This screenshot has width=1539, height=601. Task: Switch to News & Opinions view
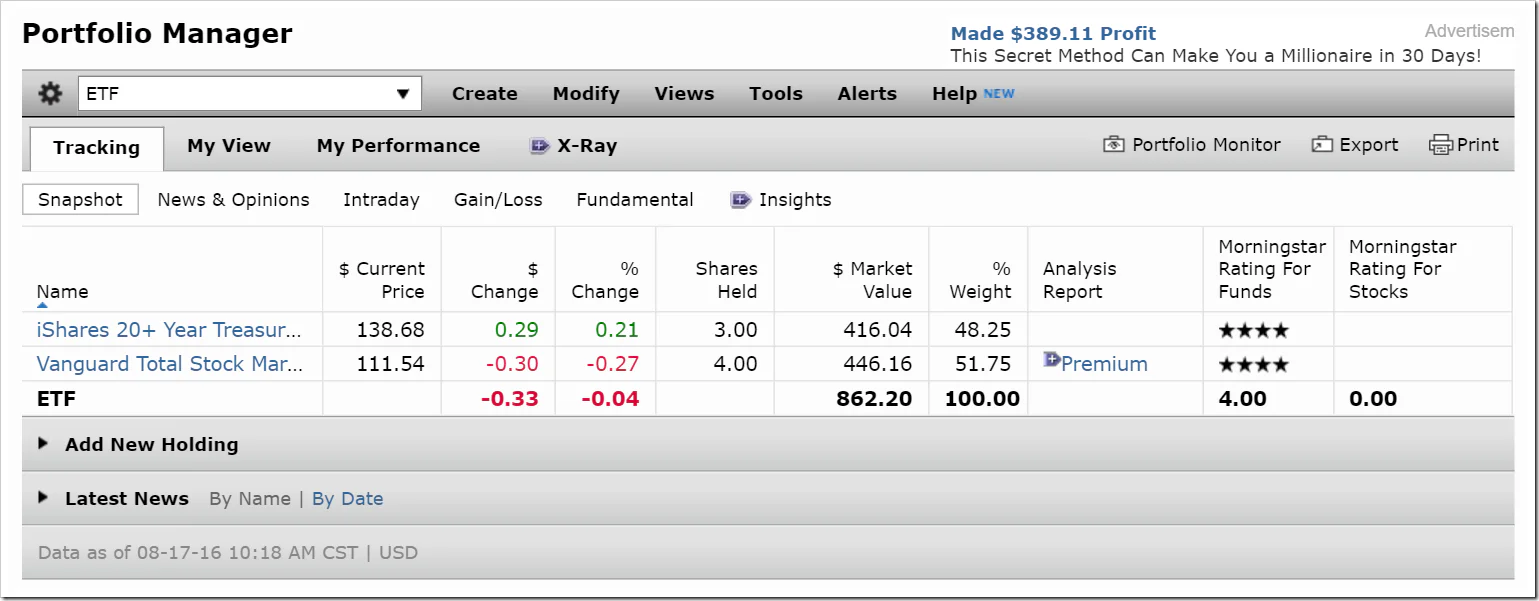234,200
